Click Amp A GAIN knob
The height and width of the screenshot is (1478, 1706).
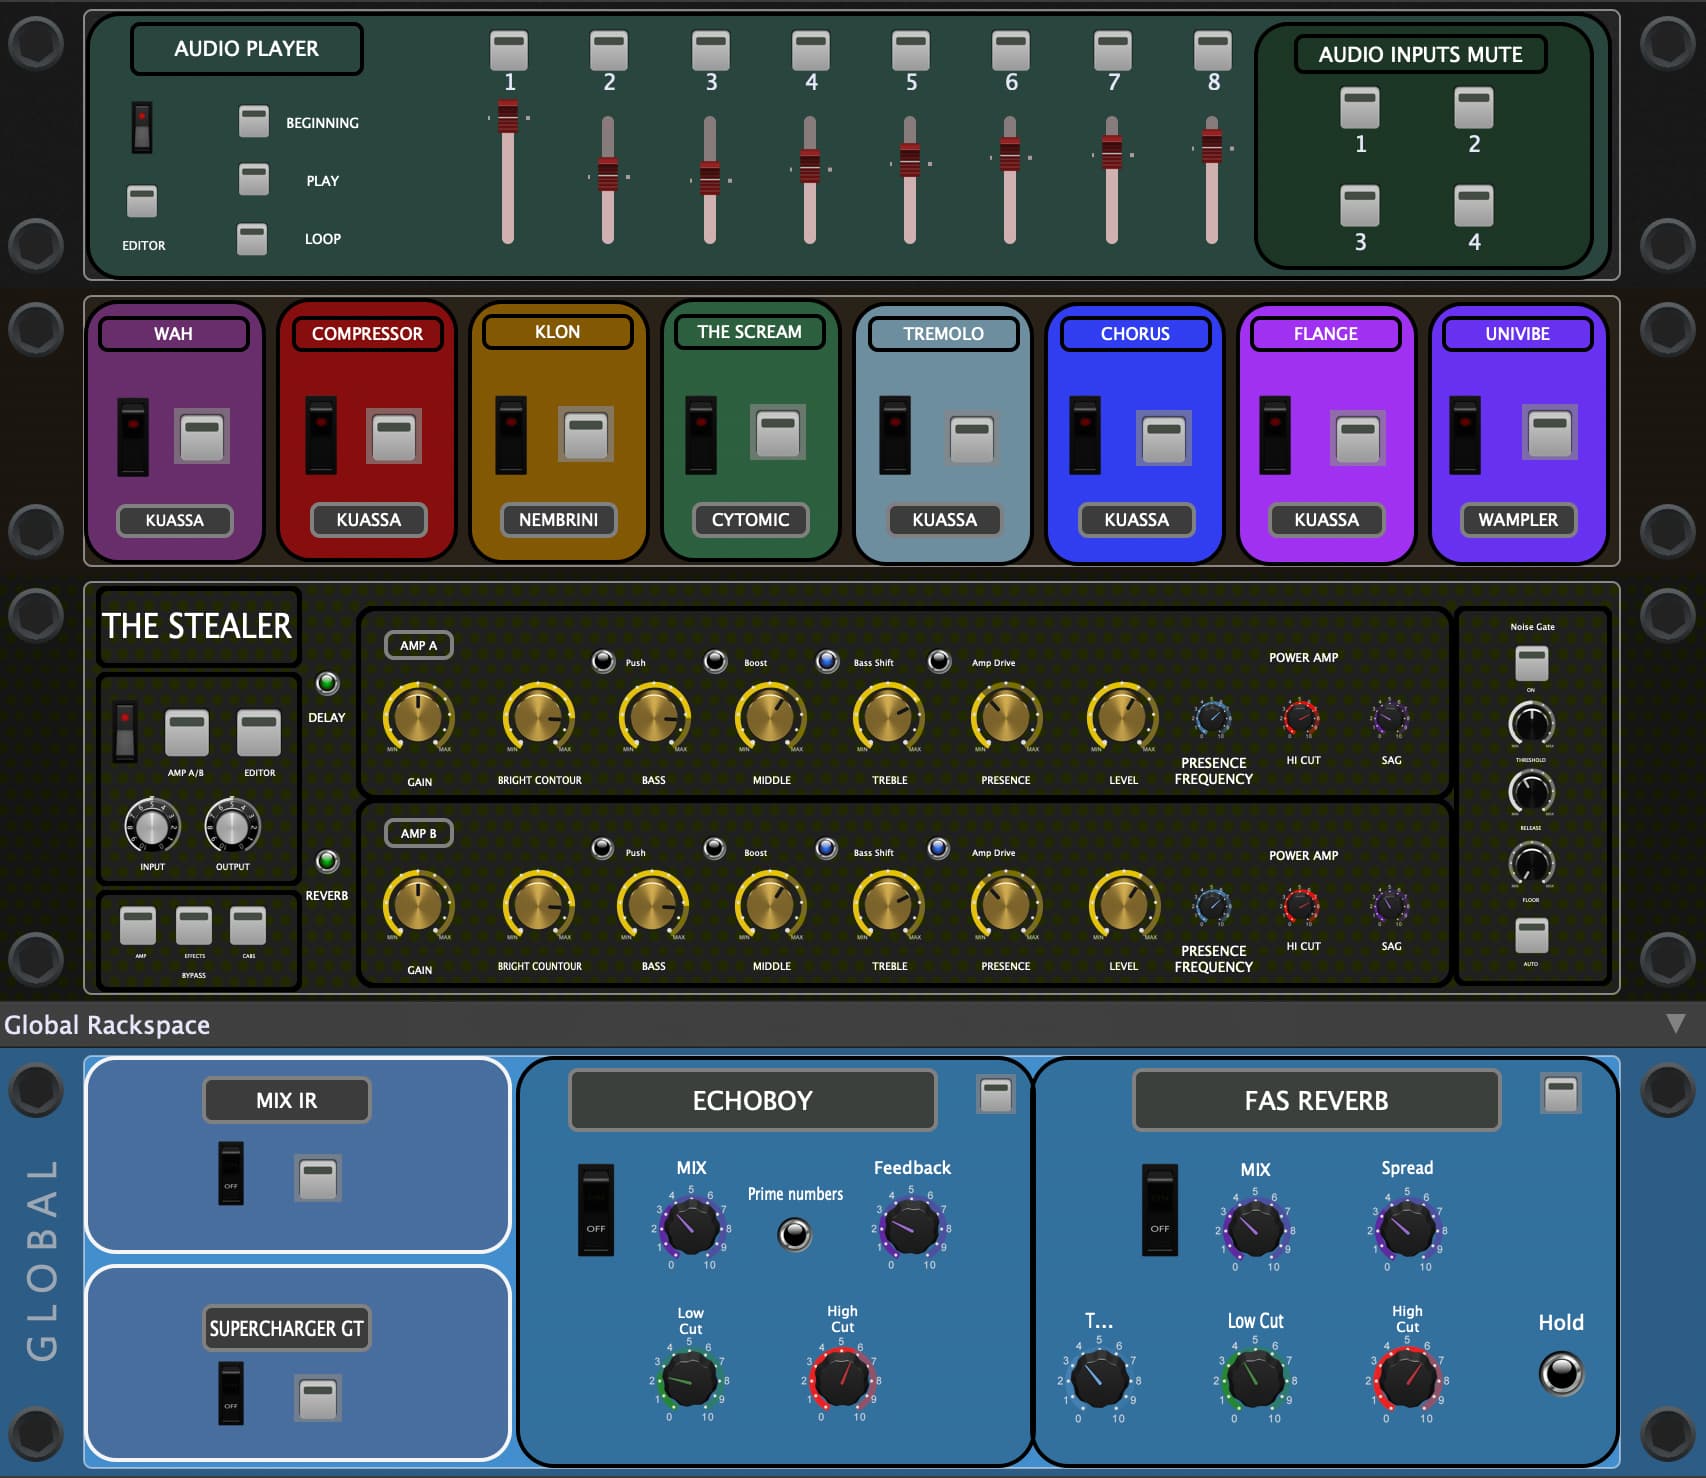pyautogui.click(x=419, y=718)
